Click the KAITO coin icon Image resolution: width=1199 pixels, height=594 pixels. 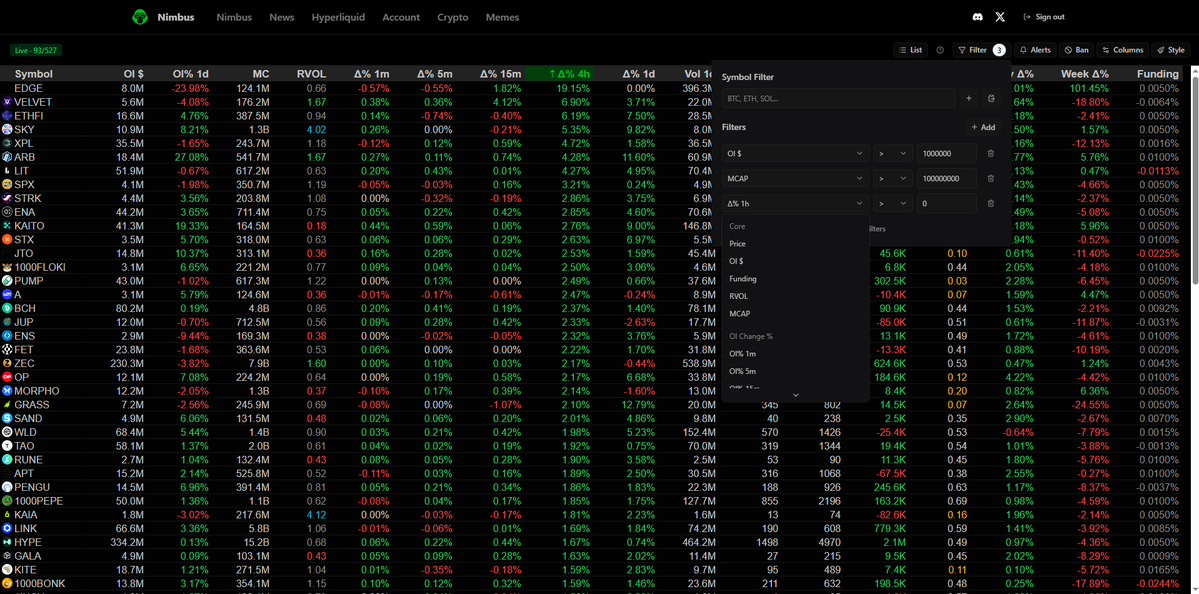(7, 226)
